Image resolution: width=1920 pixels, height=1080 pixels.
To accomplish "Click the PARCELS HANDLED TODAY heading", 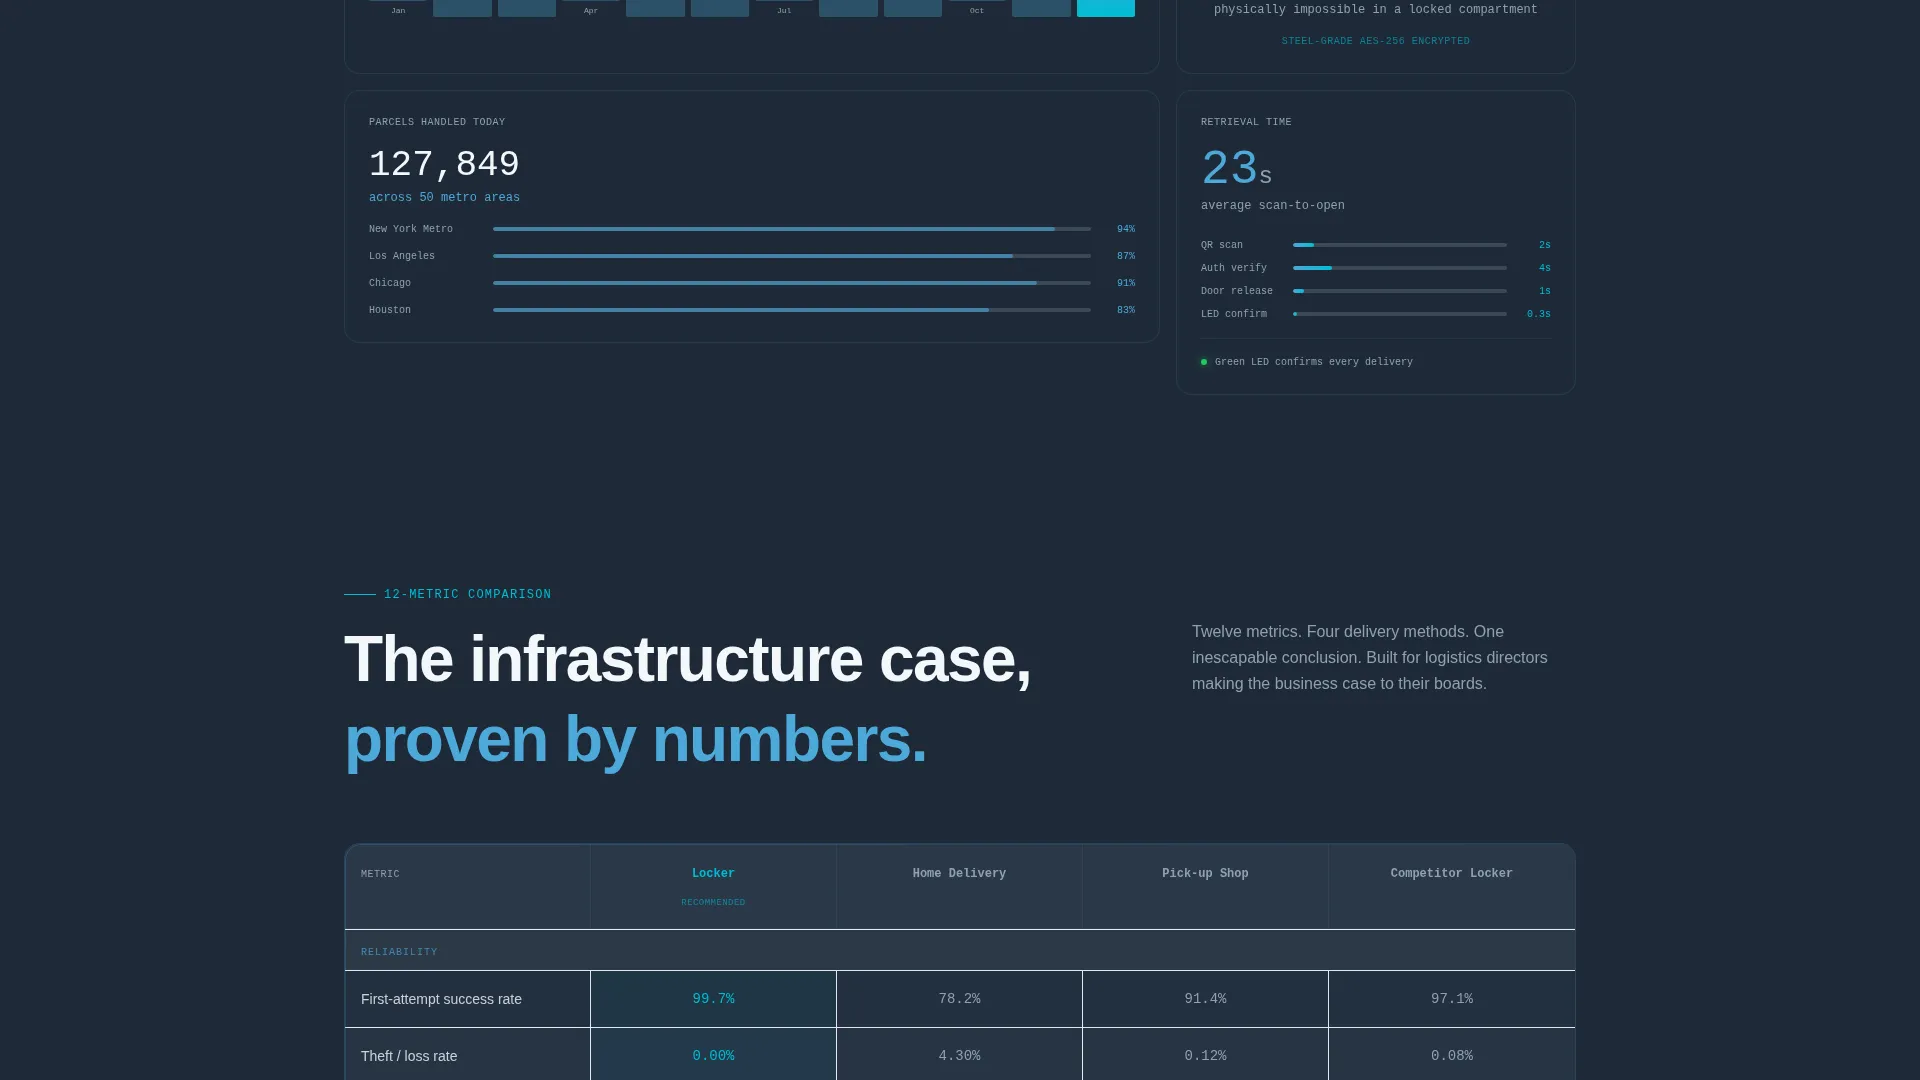I will (x=437, y=122).
